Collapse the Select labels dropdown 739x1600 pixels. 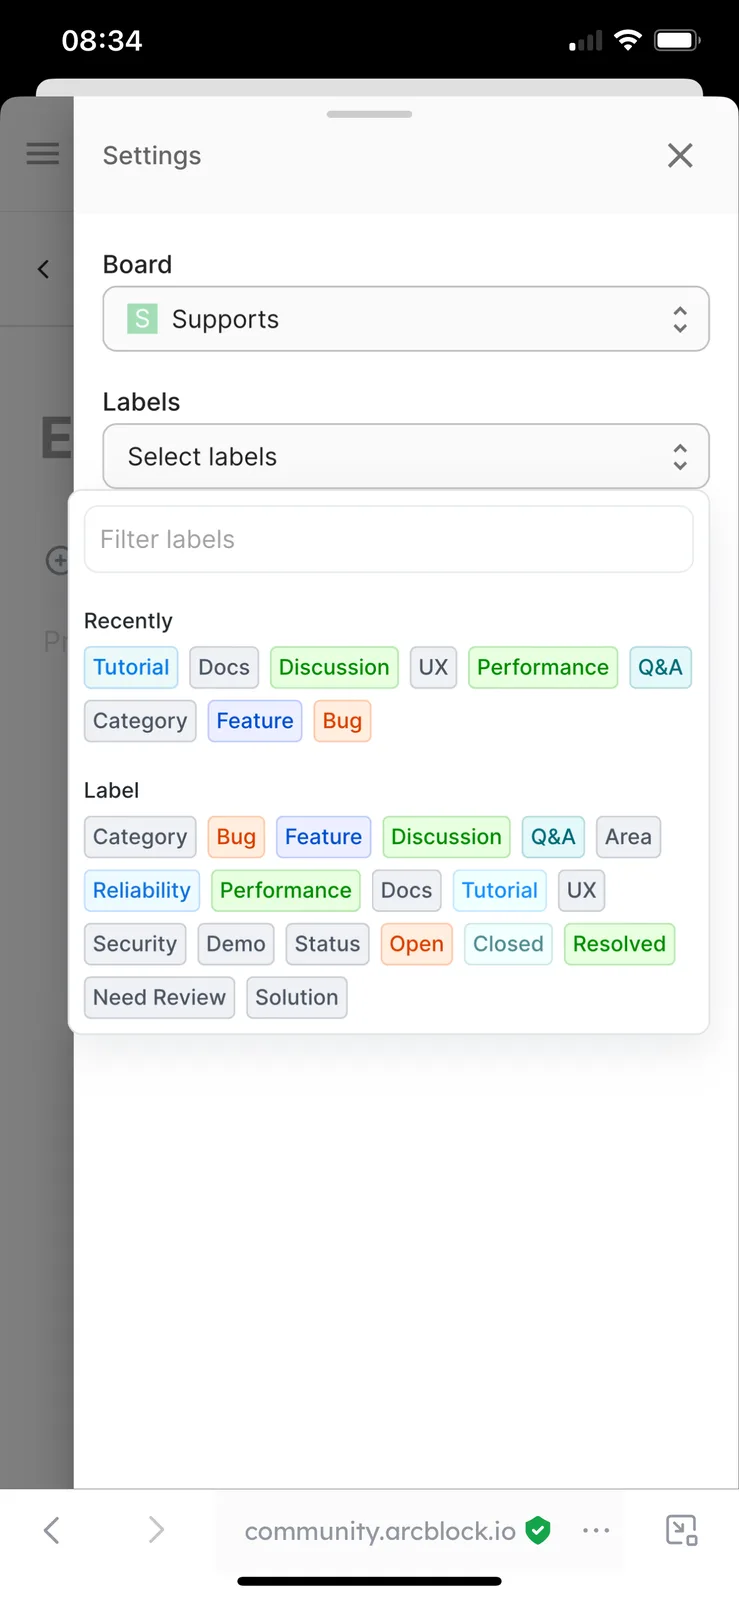pyautogui.click(x=406, y=456)
